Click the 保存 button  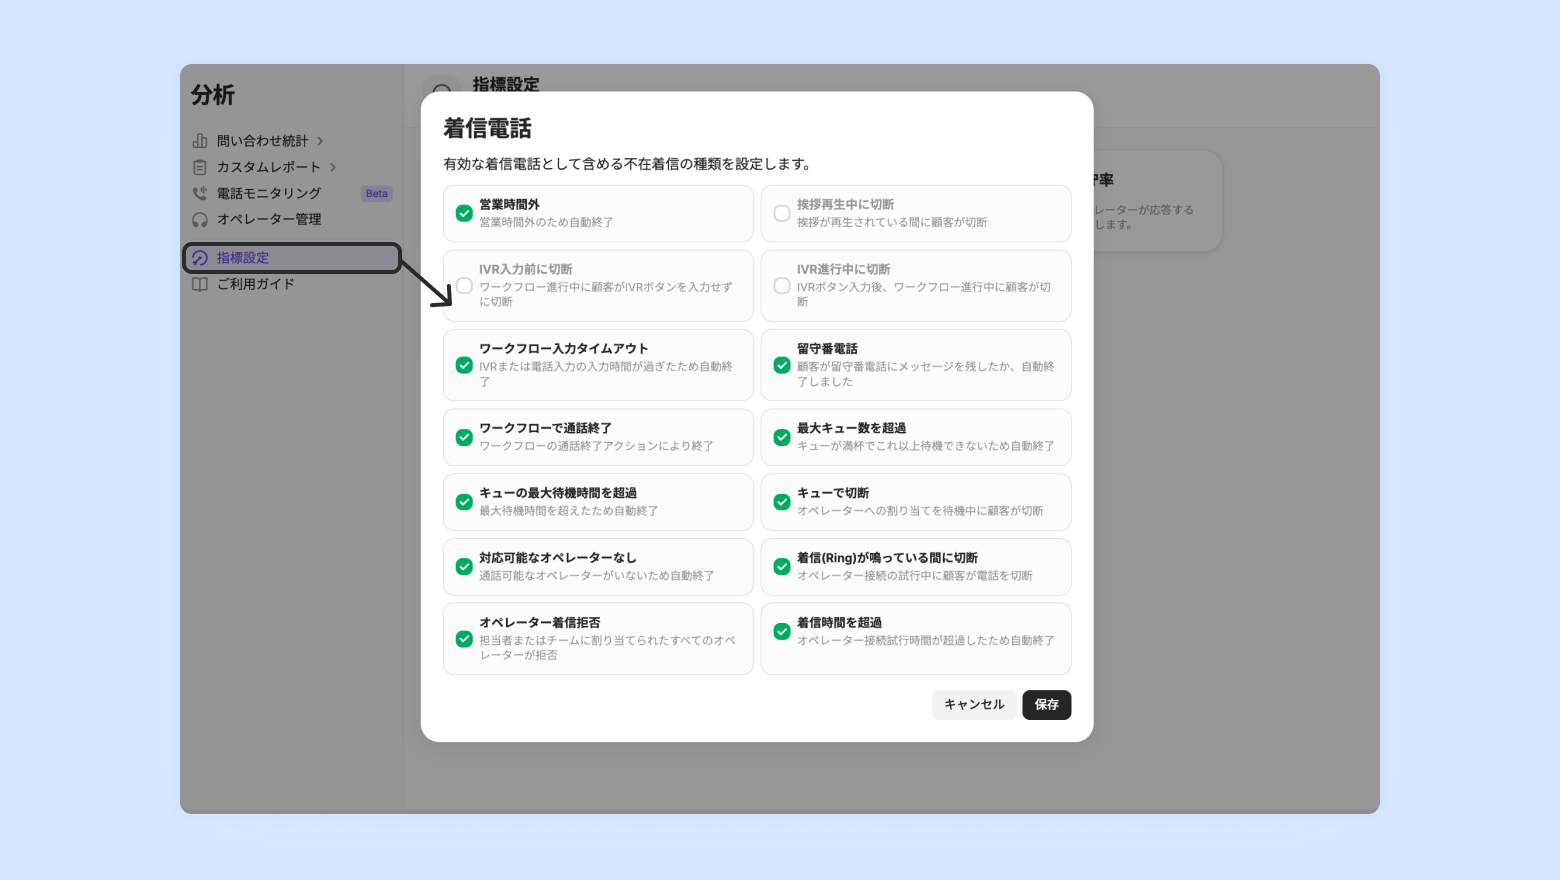tap(1047, 705)
